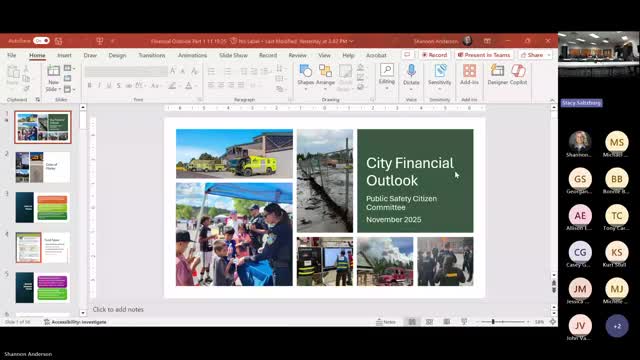Click Accessibility: Investigate in status bar

tap(76, 322)
